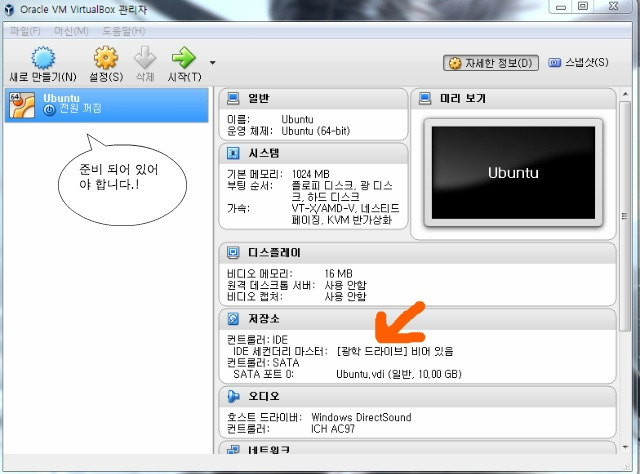Click the 광학 드라이브 비어 있음 entry

click(x=395, y=351)
